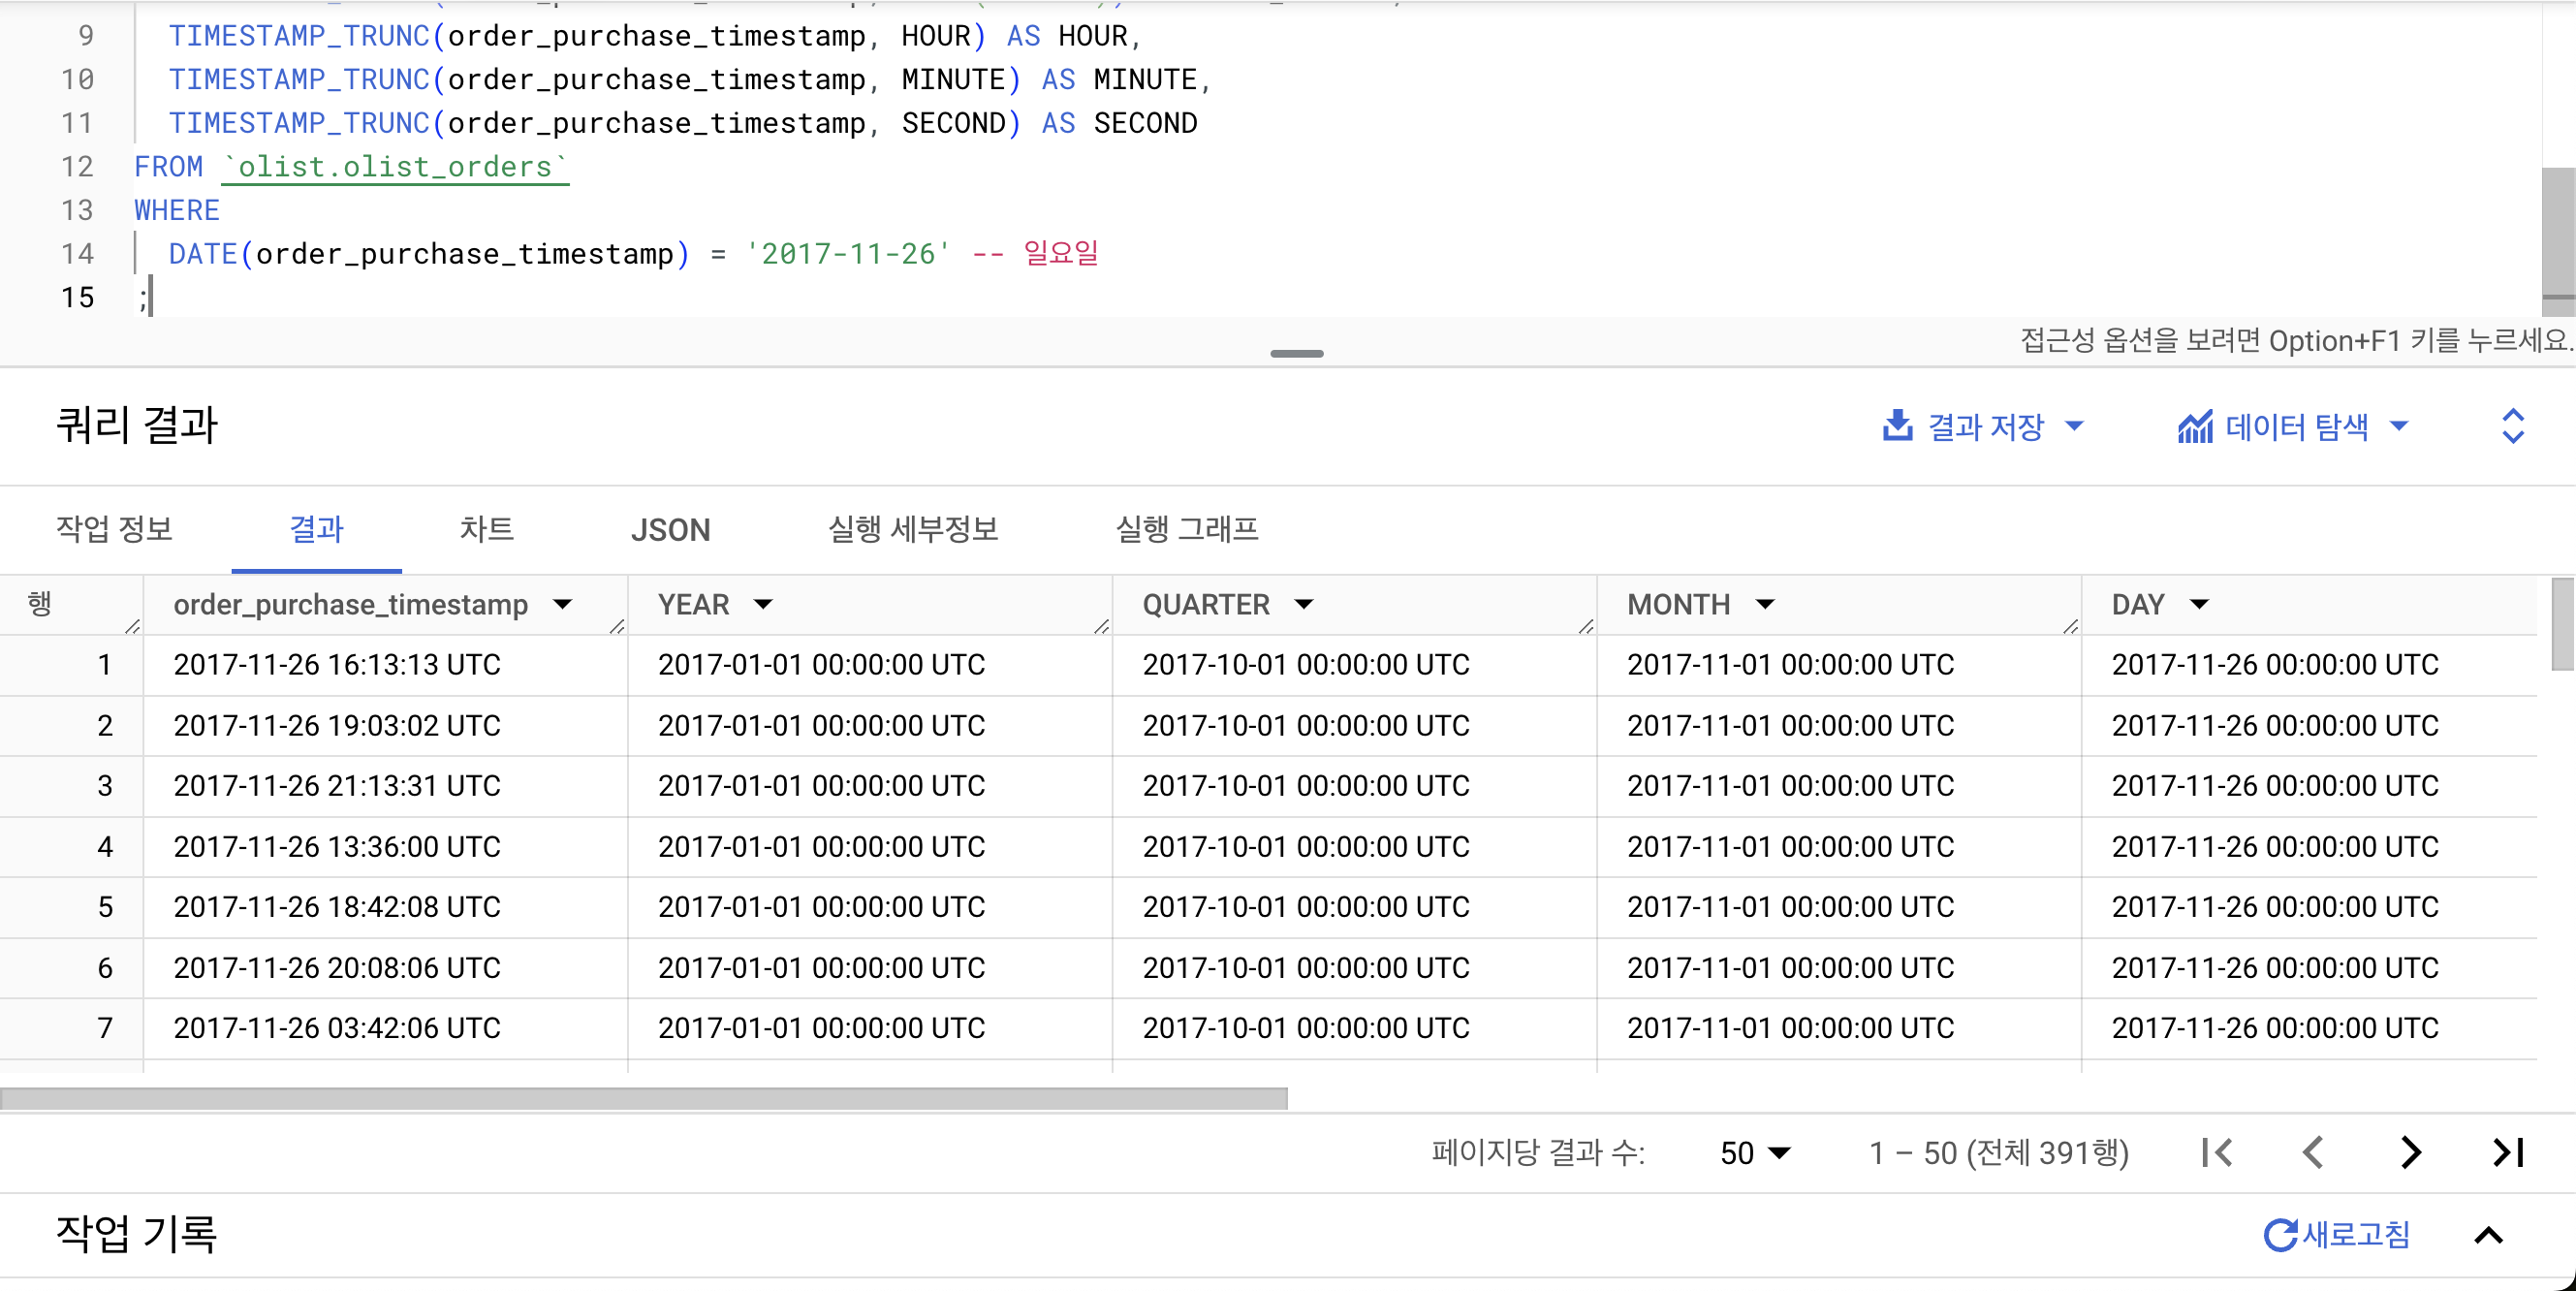The width and height of the screenshot is (2576, 1291).
Task: Open the MONTH column dropdown arrow
Action: click(x=1765, y=604)
